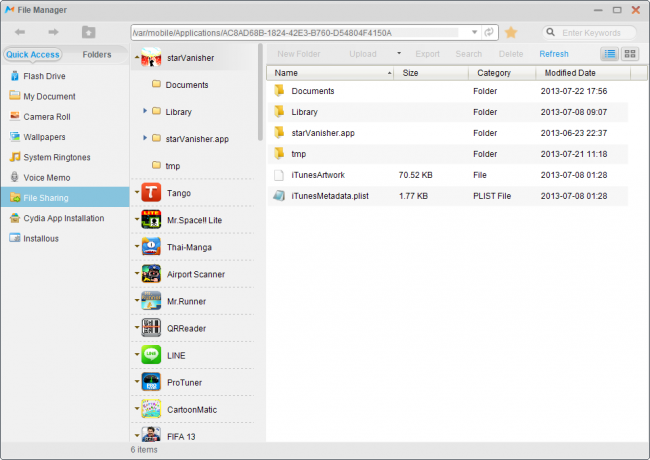The height and width of the screenshot is (460, 650).
Task: Open parent folder with the up-folder icon
Action: 88,32
